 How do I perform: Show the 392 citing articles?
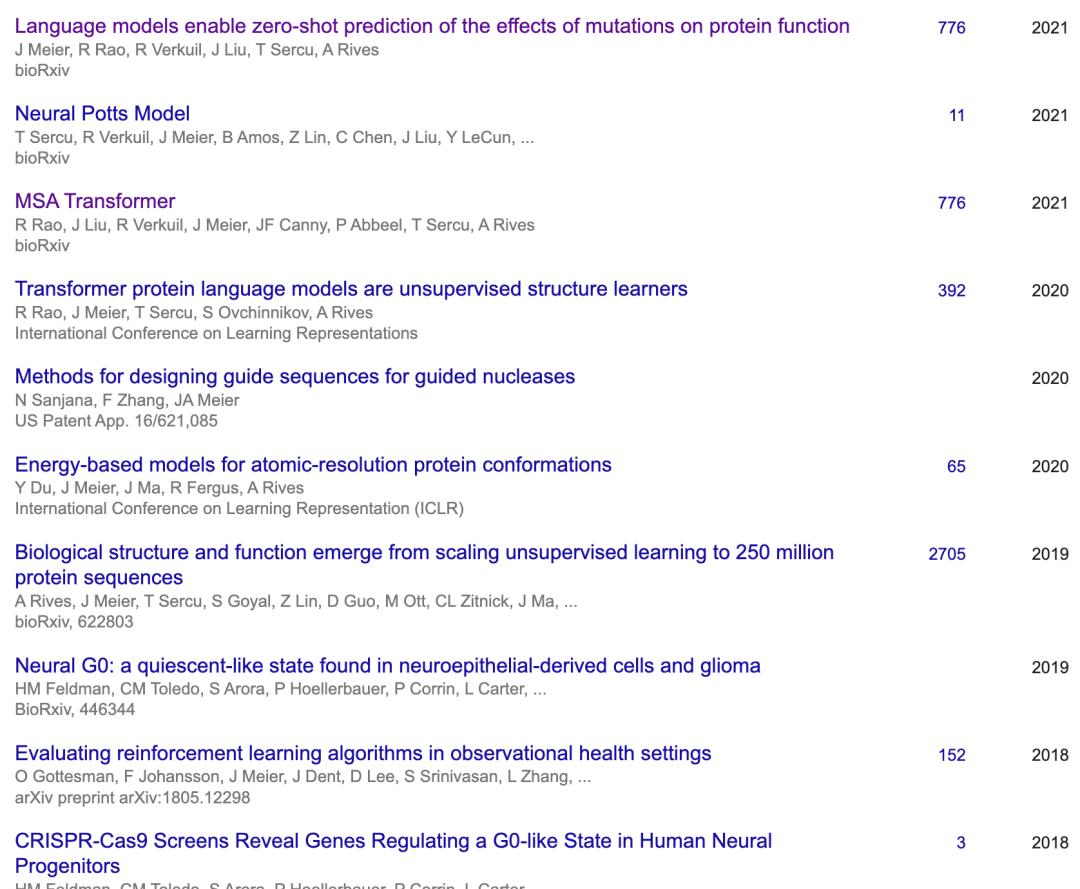[x=951, y=291]
